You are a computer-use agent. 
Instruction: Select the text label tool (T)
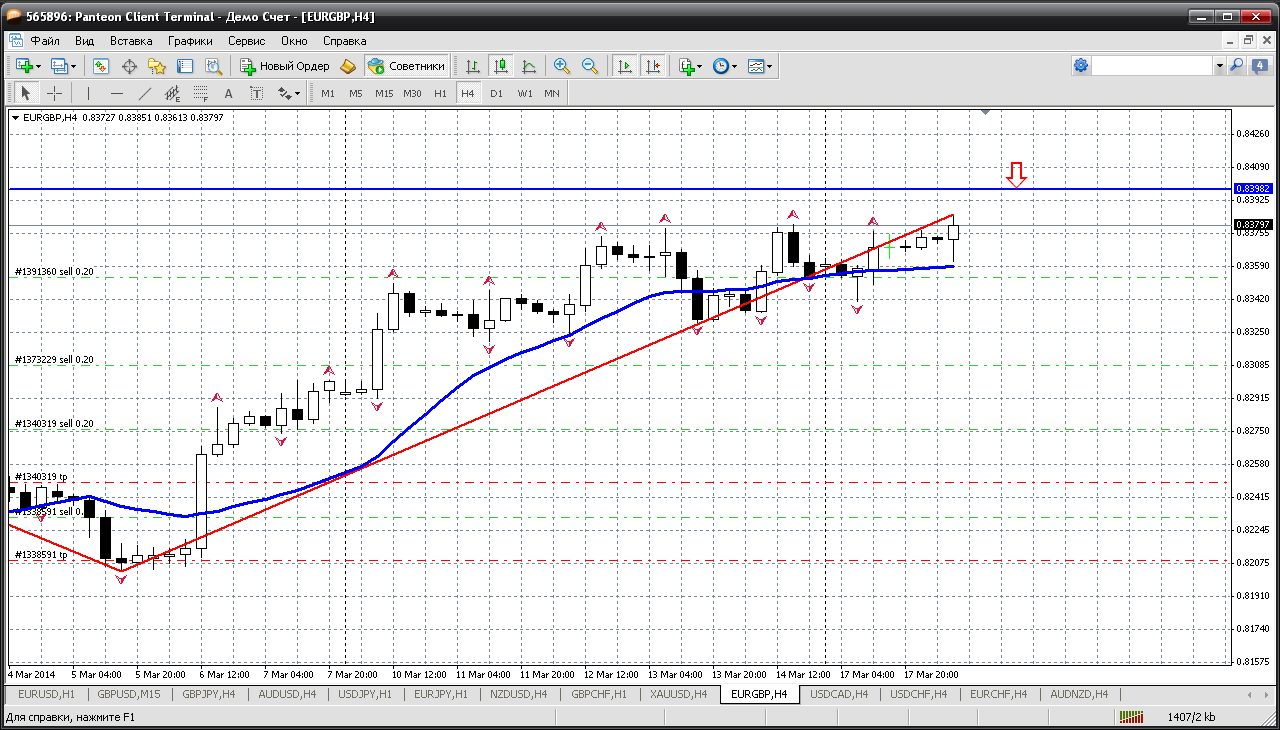click(x=256, y=93)
